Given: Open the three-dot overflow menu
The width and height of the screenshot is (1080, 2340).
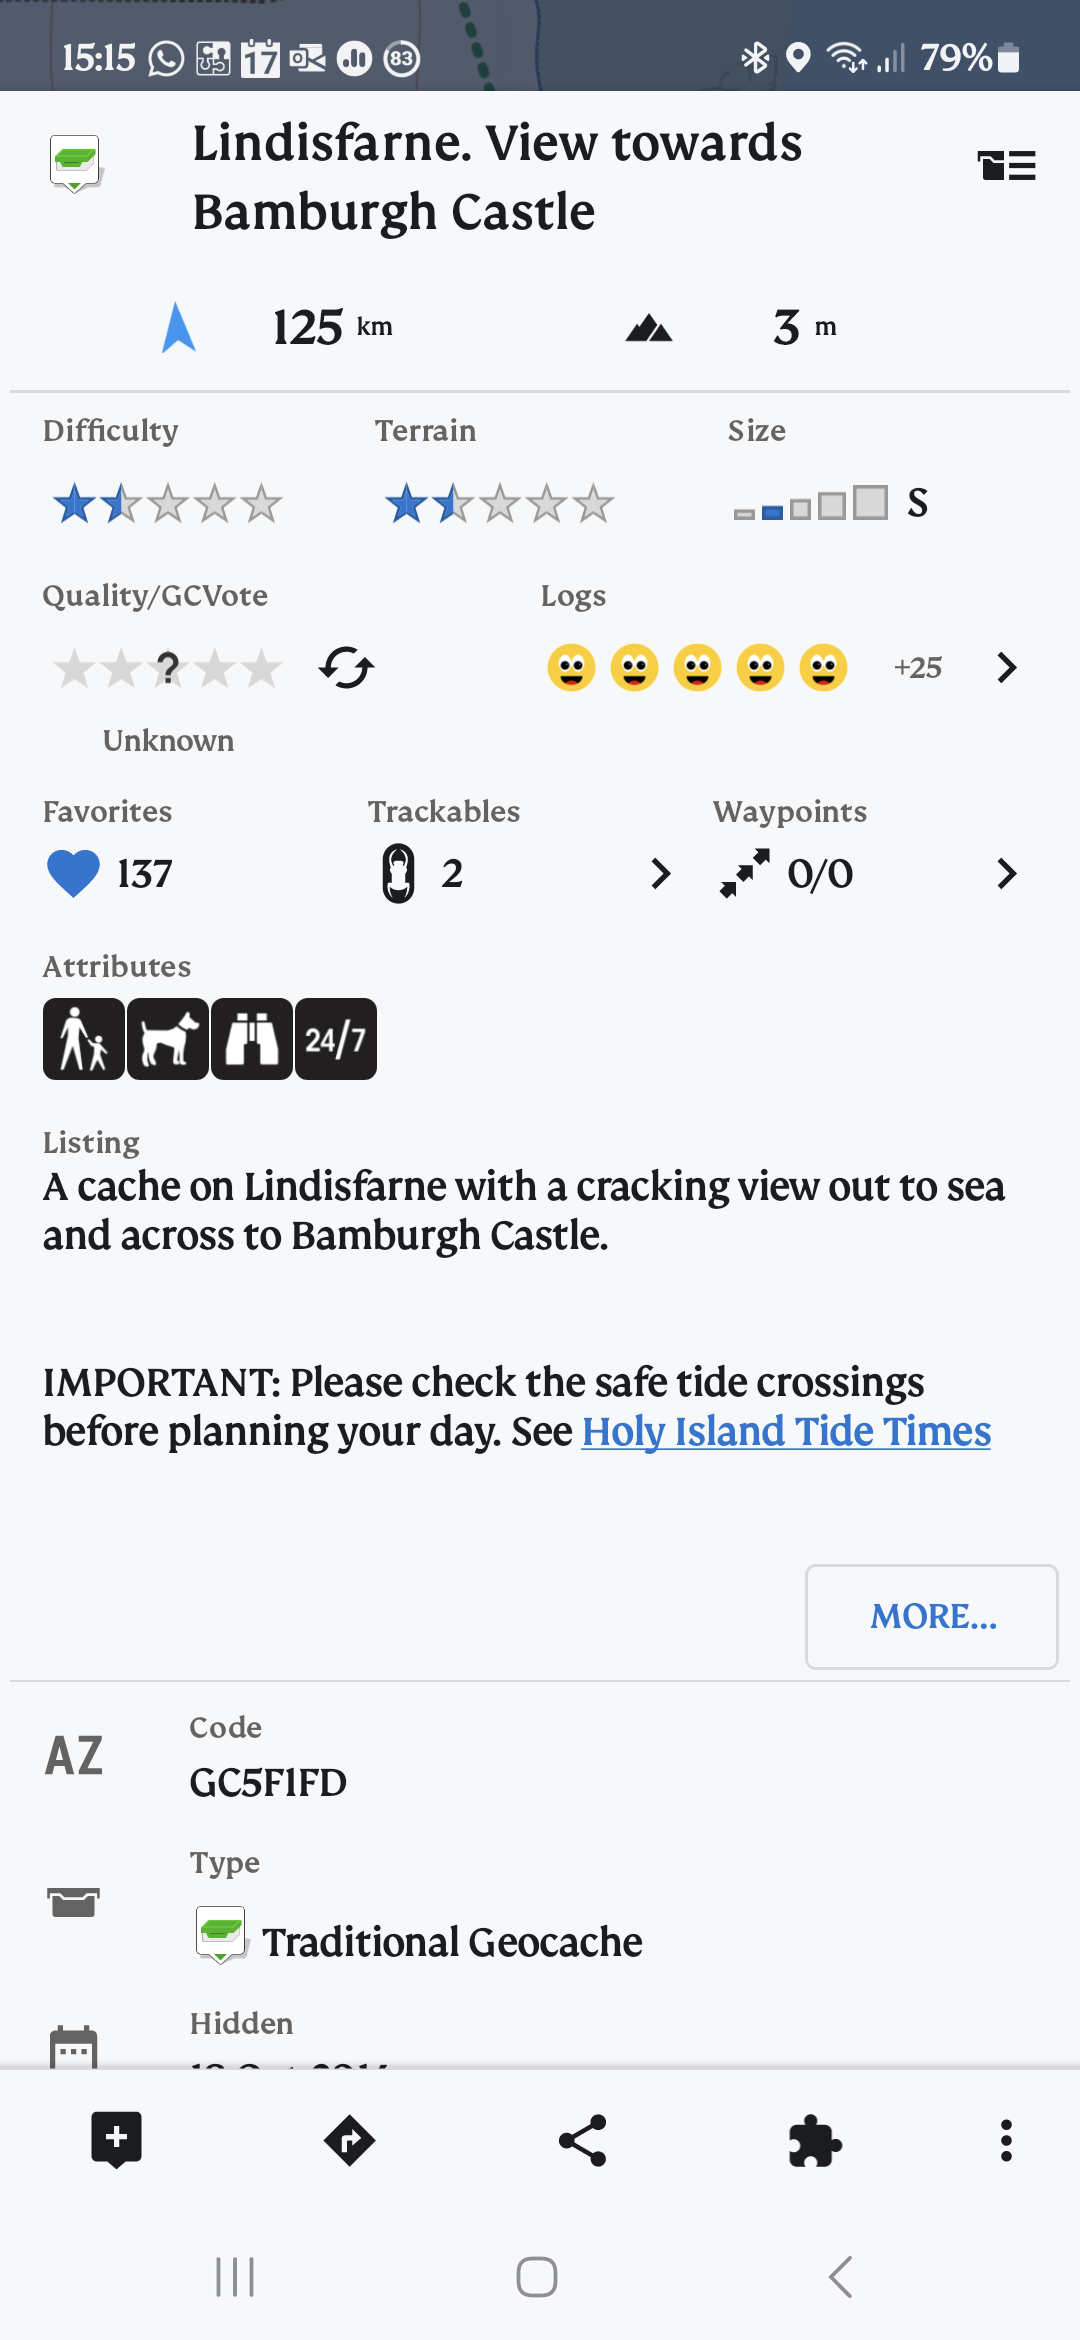Looking at the screenshot, I should (x=1006, y=2141).
